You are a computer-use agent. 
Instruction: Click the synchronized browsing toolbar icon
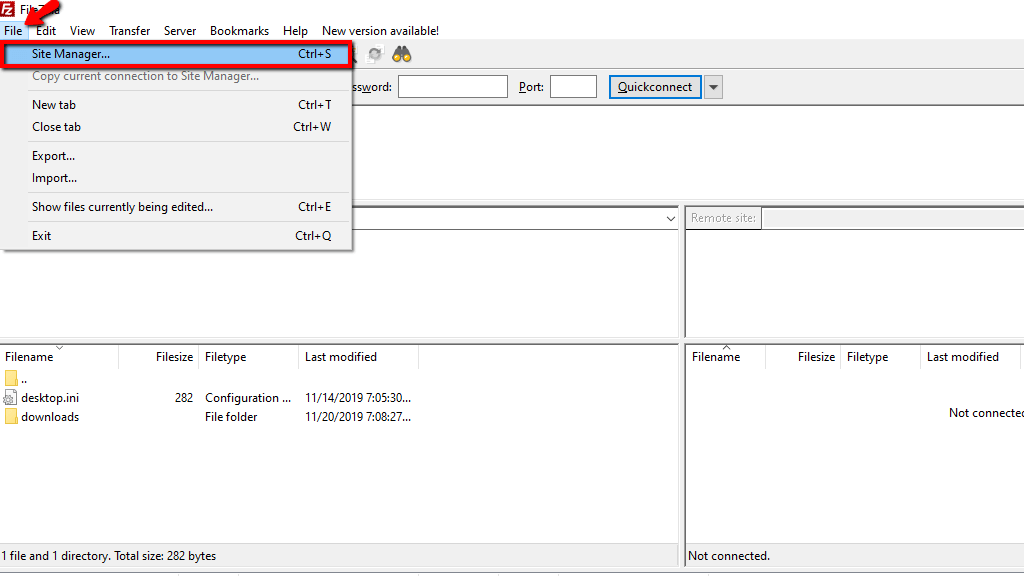(x=375, y=54)
